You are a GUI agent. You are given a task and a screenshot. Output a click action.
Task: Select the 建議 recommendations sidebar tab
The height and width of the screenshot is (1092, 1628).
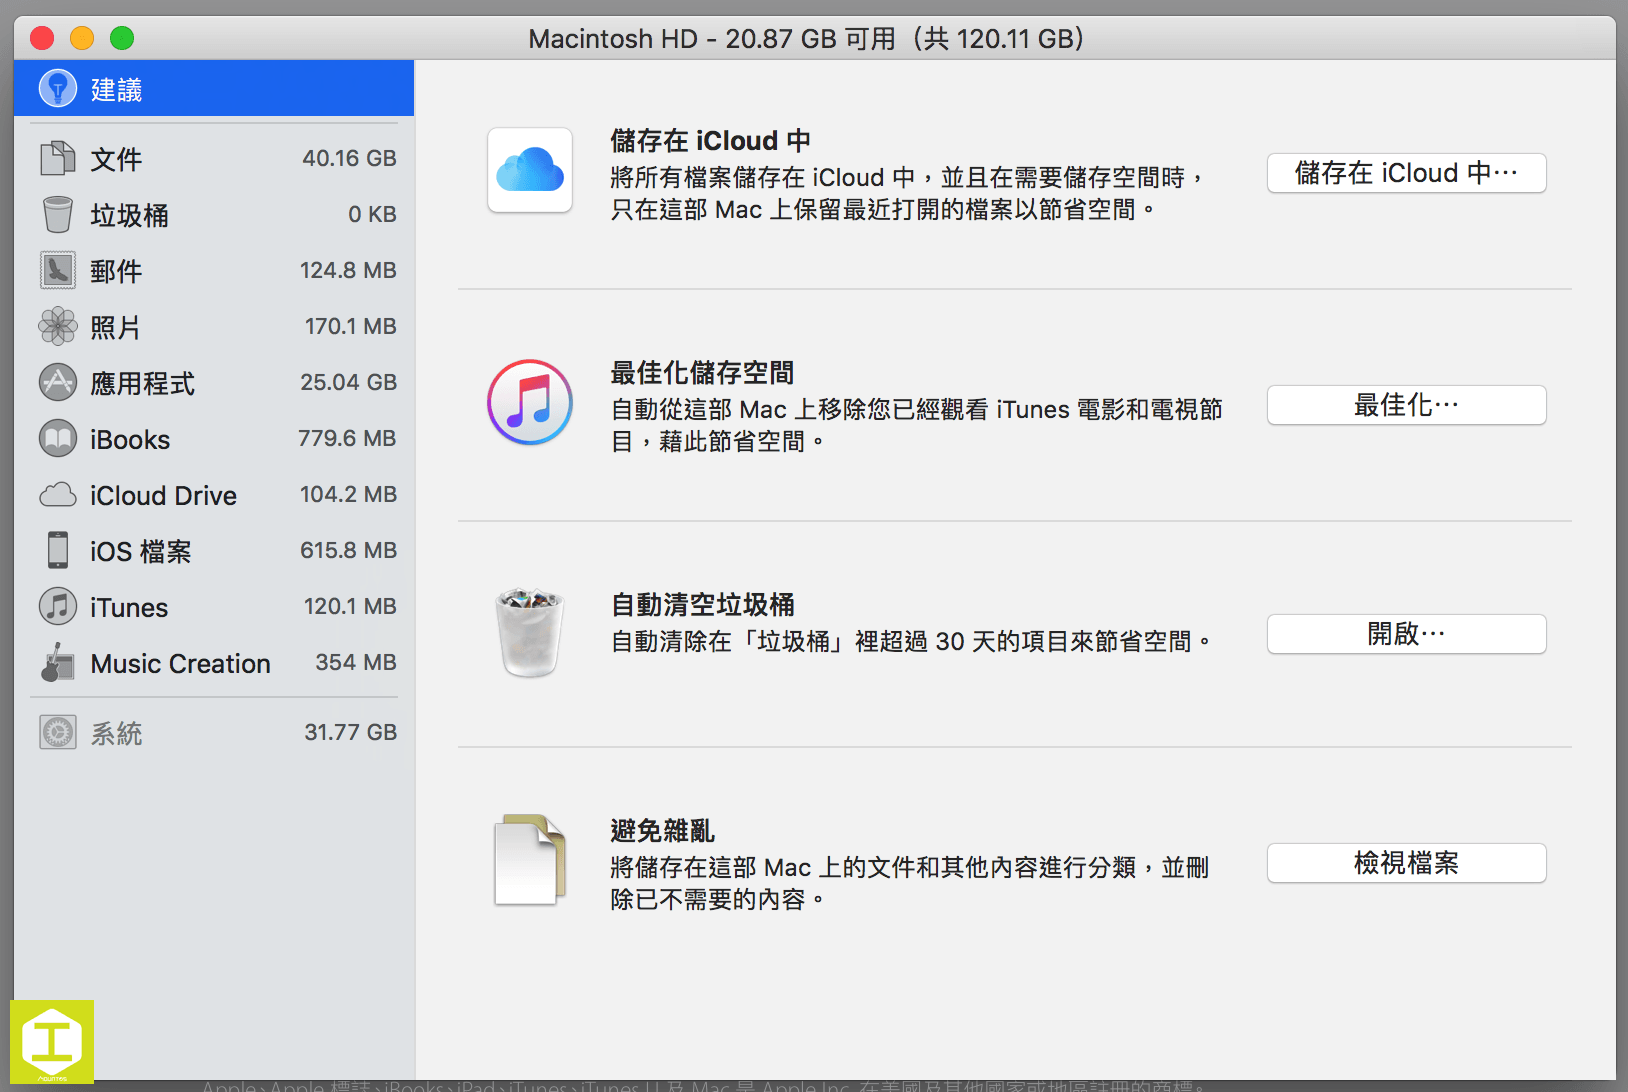point(214,89)
